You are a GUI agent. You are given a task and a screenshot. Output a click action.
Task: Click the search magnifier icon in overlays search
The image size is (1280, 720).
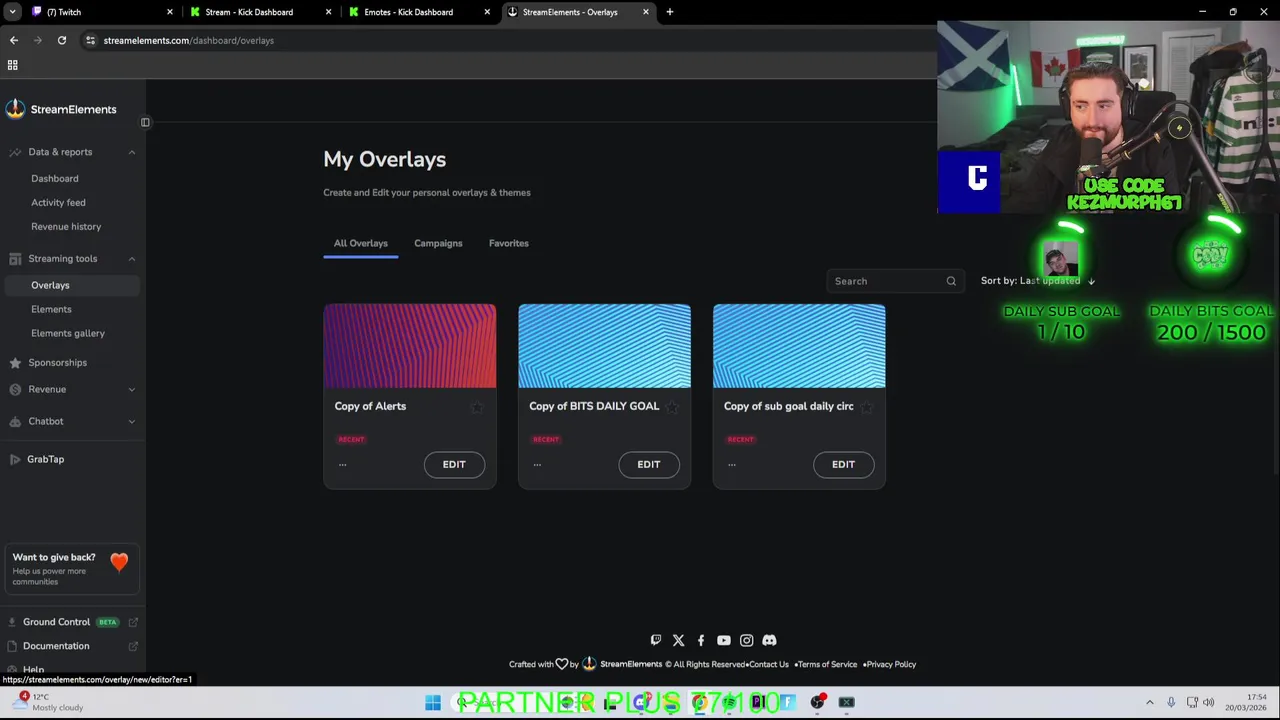pyautogui.click(x=951, y=281)
